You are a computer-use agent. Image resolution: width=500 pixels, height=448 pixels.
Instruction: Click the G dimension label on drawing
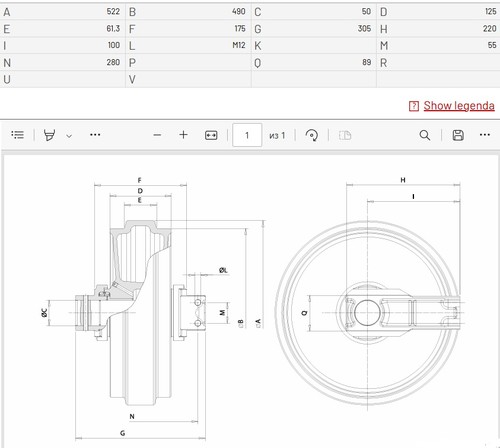point(123,433)
